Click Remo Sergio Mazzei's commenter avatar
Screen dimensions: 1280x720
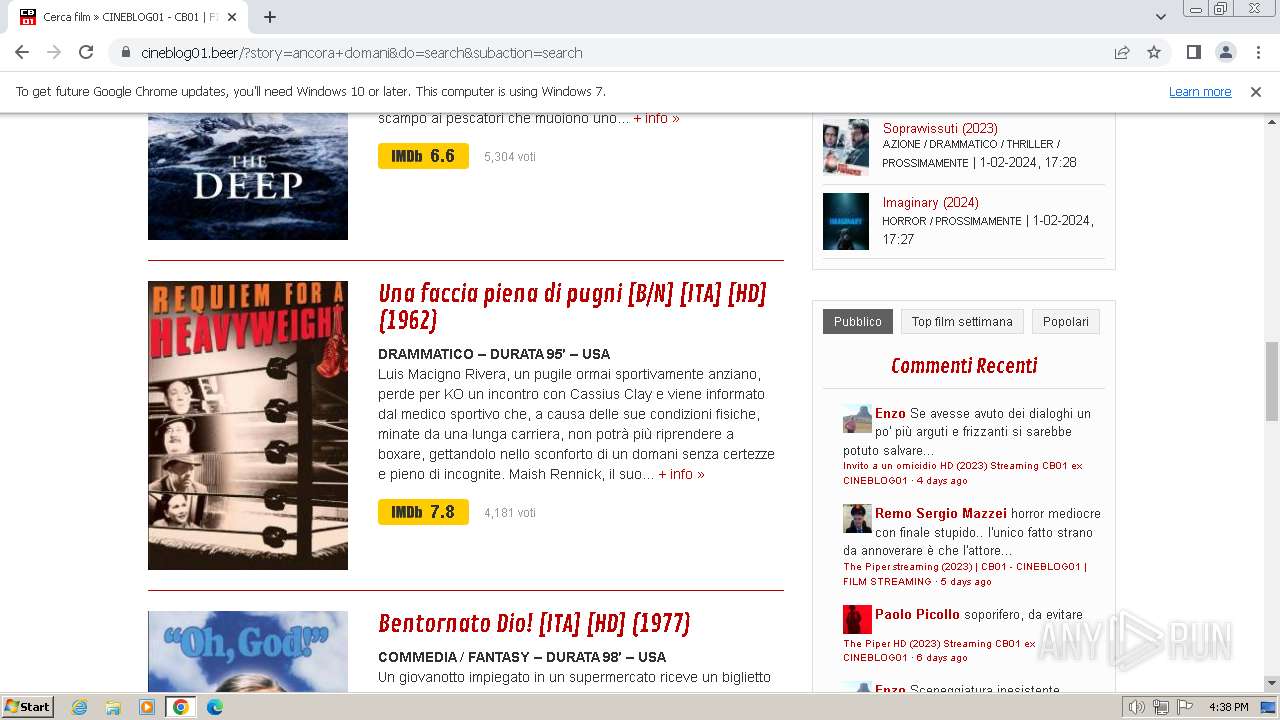click(857, 518)
